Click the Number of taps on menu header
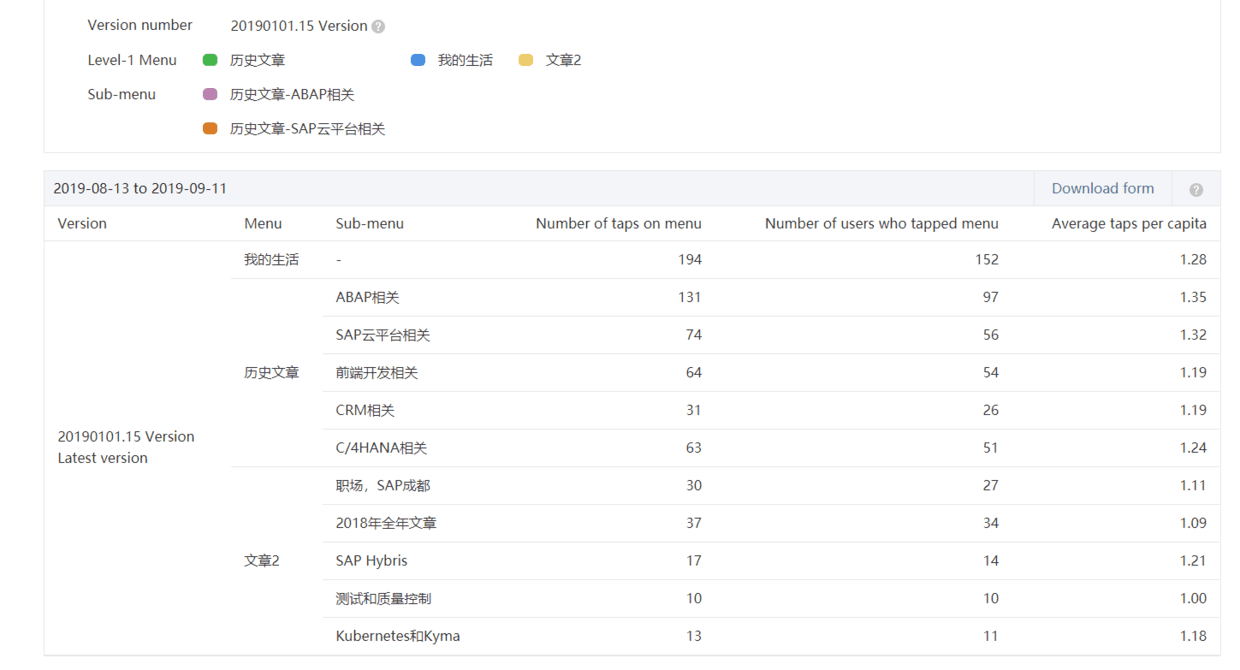Viewport: 1240px width, 670px height. click(619, 223)
